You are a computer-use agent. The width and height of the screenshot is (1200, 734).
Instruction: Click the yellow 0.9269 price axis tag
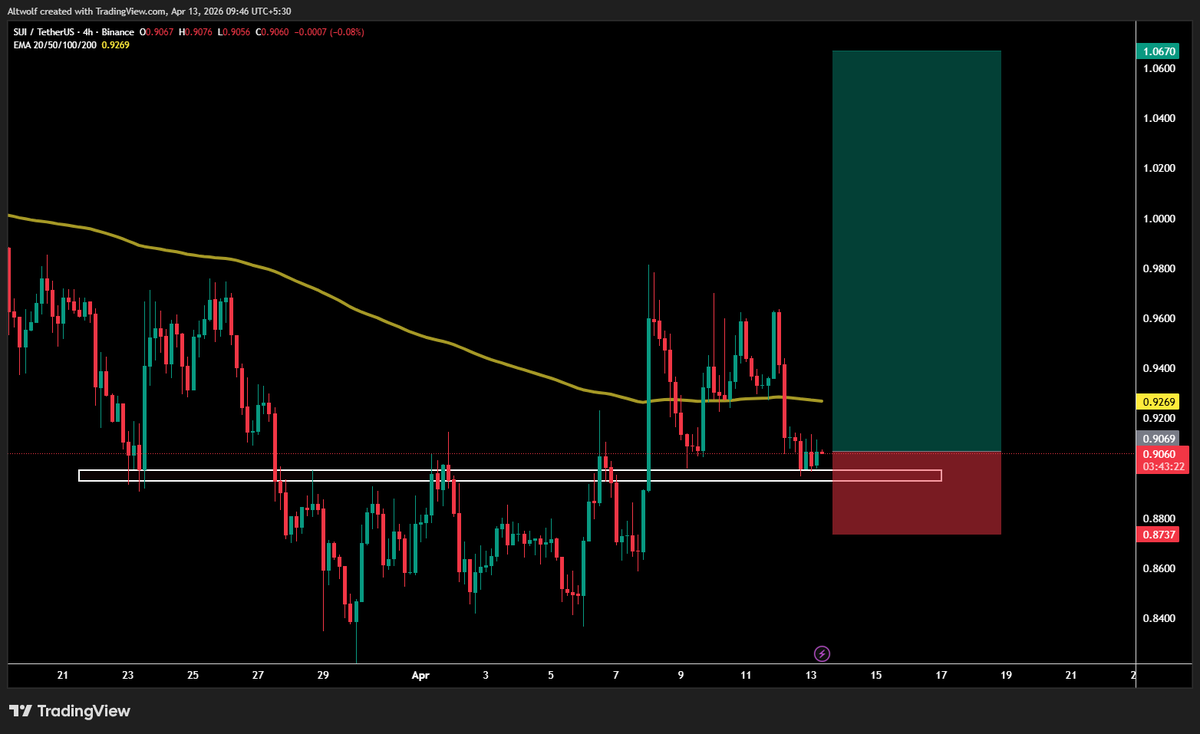click(x=1157, y=401)
